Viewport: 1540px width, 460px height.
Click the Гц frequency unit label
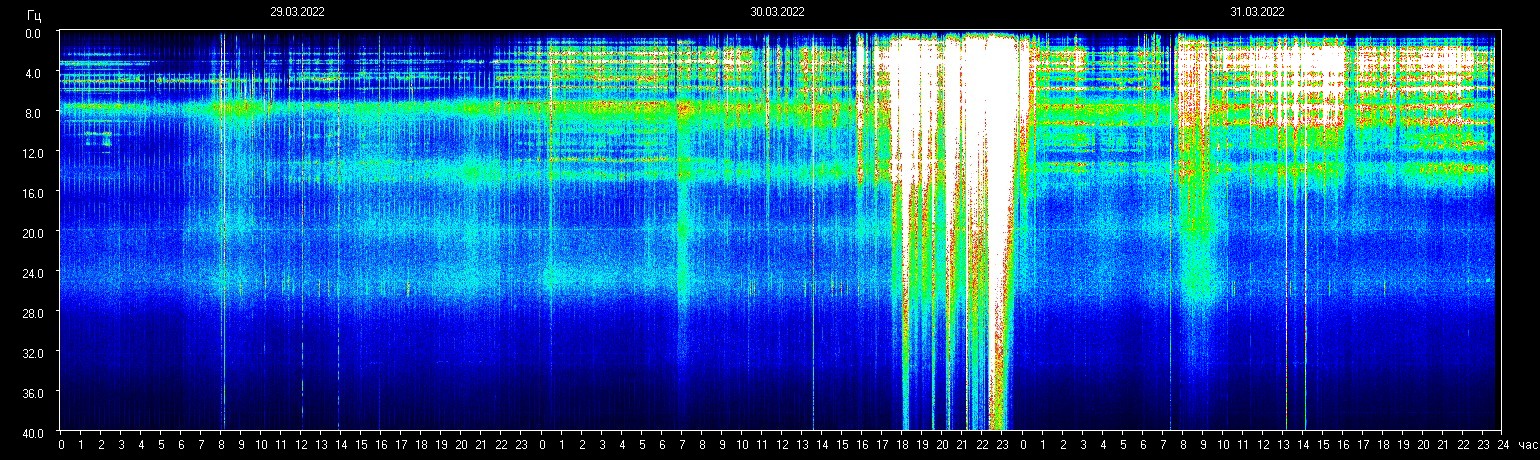click(x=34, y=15)
